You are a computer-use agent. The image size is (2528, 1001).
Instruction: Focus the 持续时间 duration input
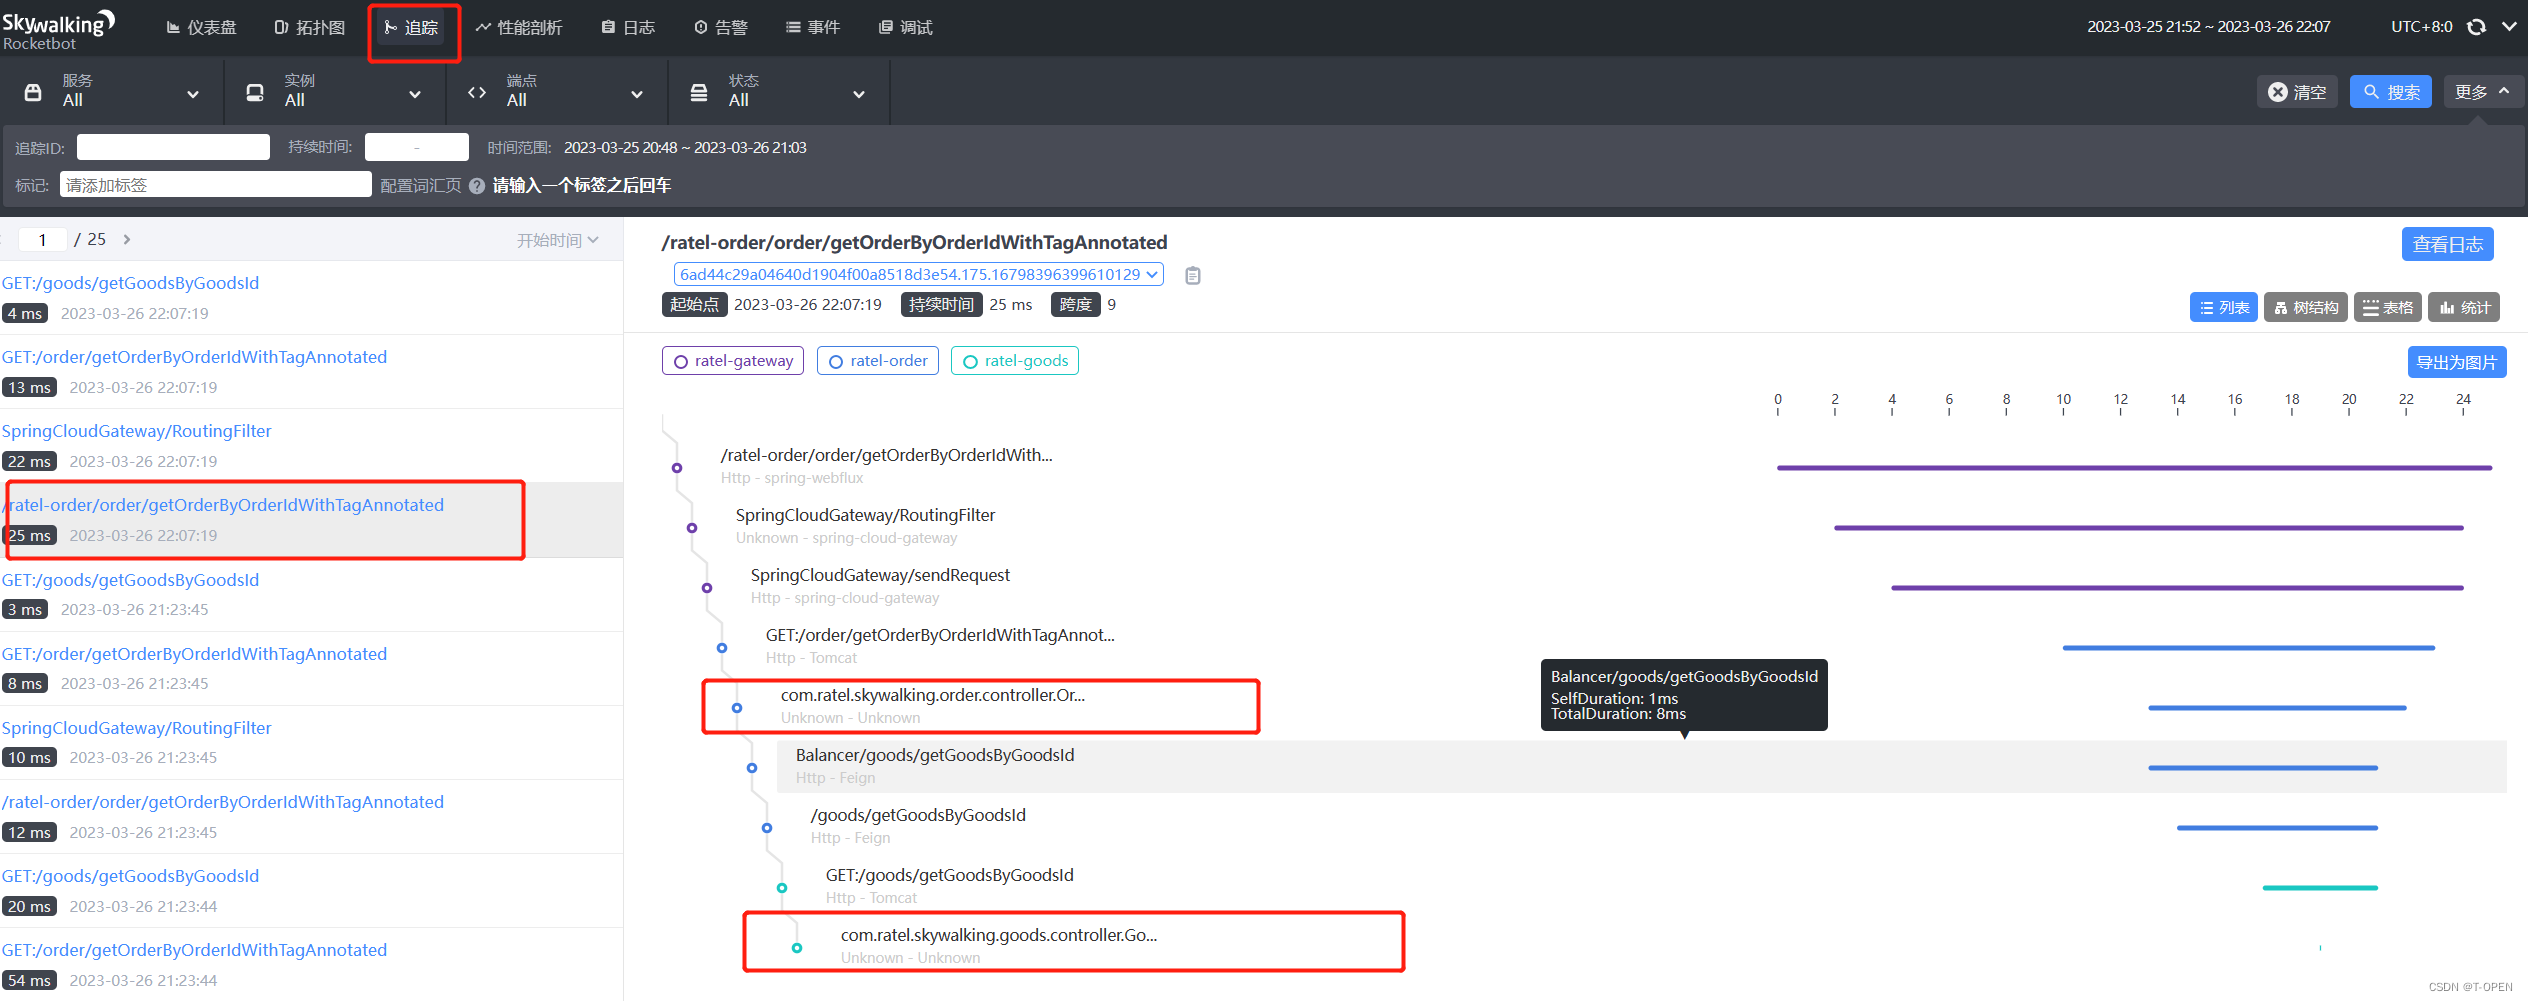[416, 147]
